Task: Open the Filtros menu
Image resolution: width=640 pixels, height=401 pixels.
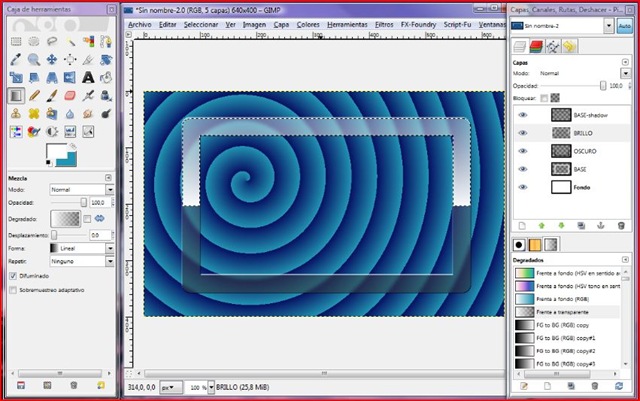Action: click(384, 25)
